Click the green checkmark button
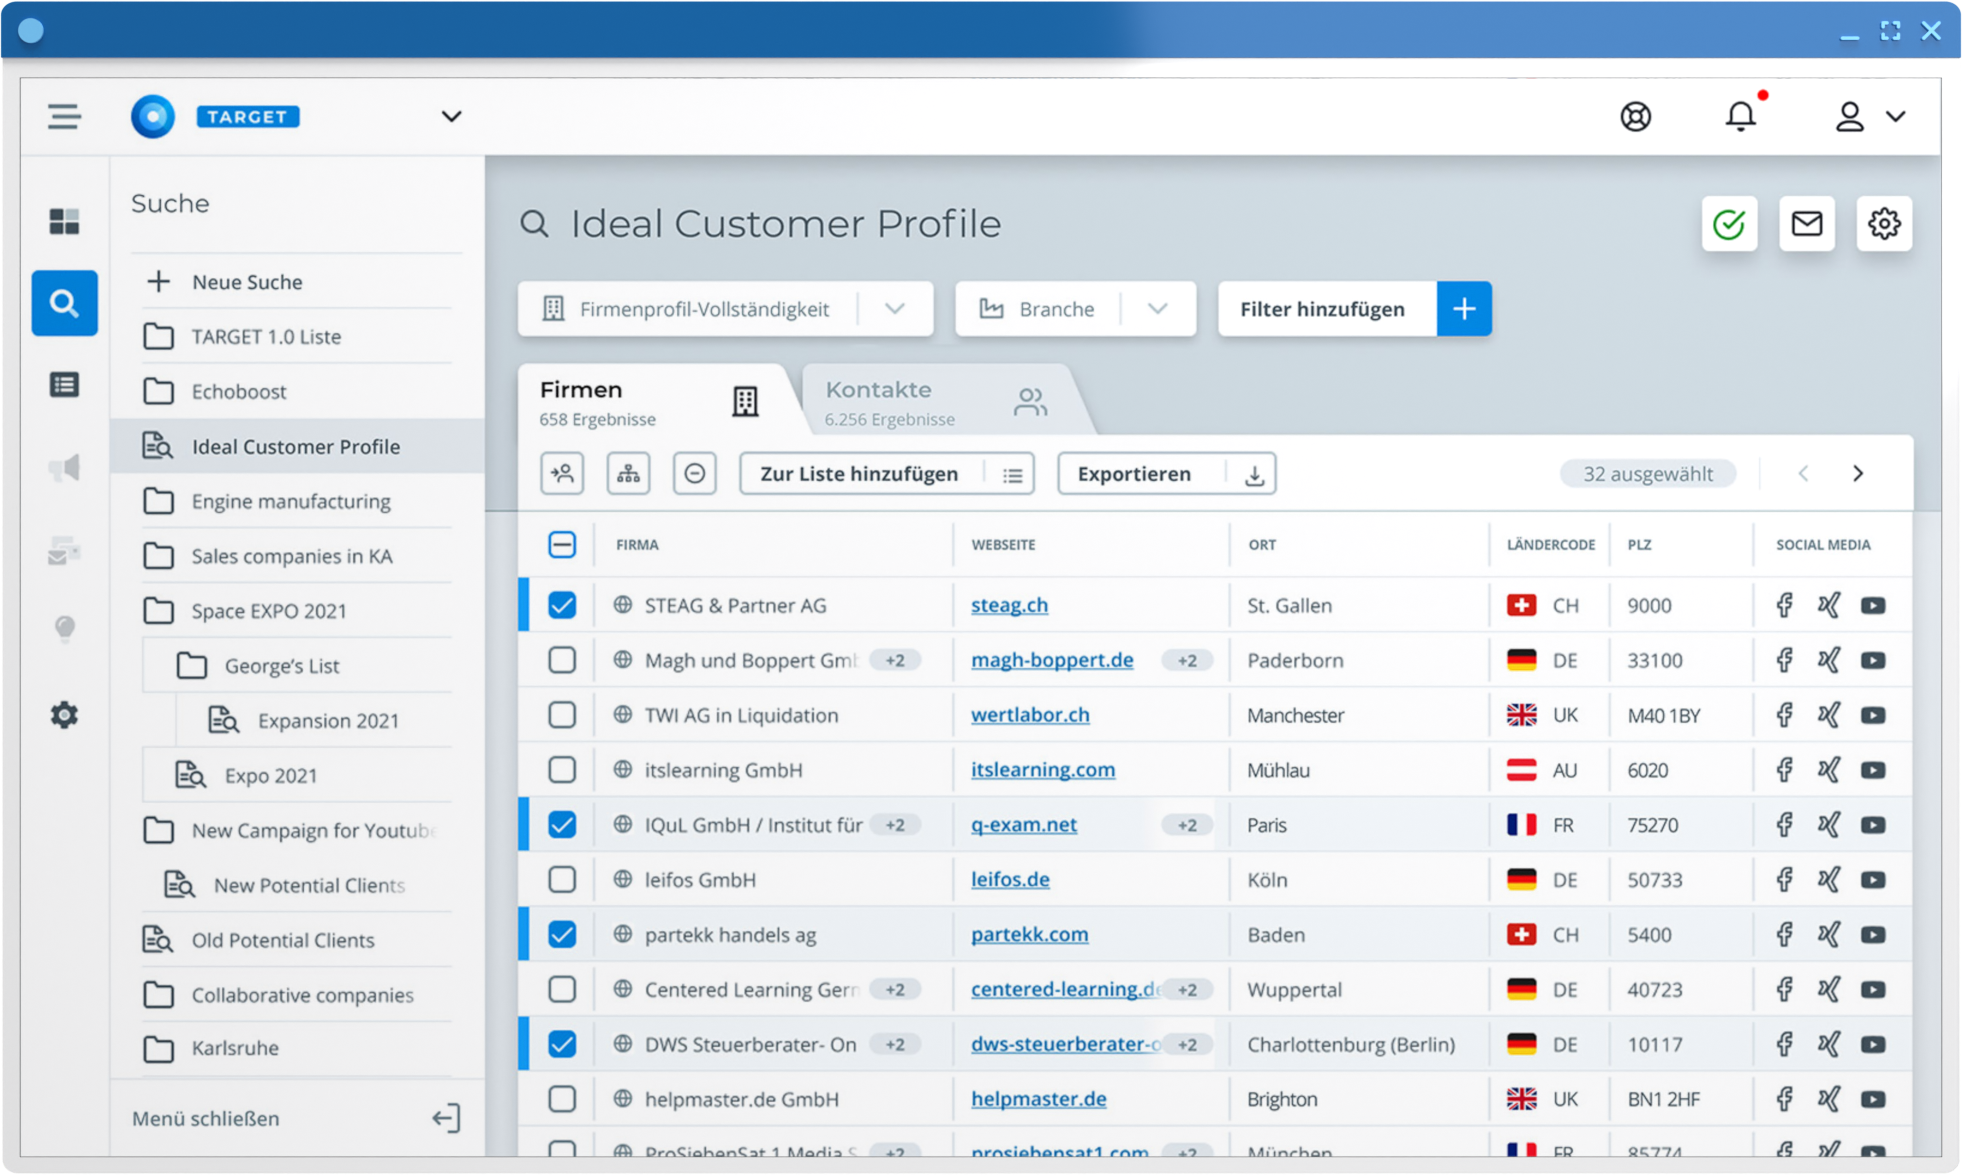Image resolution: width=1962 pixels, height=1175 pixels. (x=1729, y=224)
